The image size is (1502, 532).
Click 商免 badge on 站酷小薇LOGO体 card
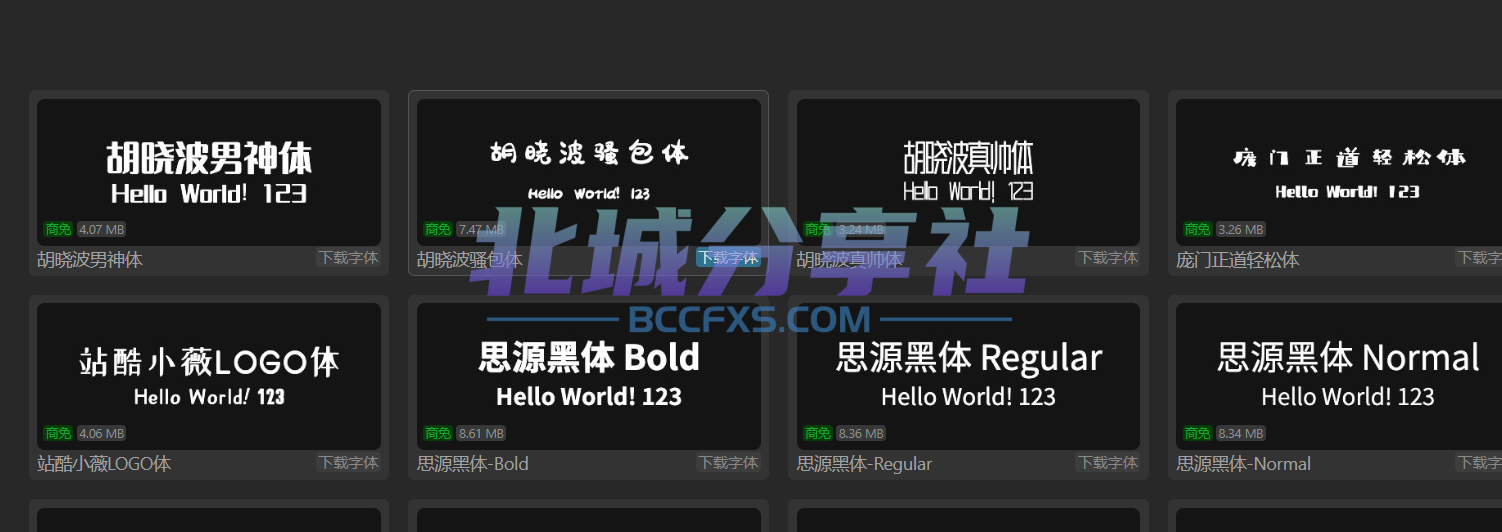[x=58, y=434]
